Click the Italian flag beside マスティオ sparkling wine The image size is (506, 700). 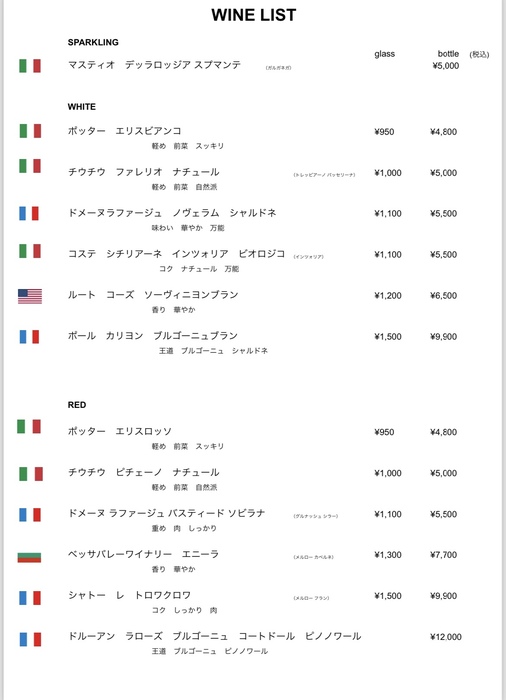pyautogui.click(x=30, y=66)
